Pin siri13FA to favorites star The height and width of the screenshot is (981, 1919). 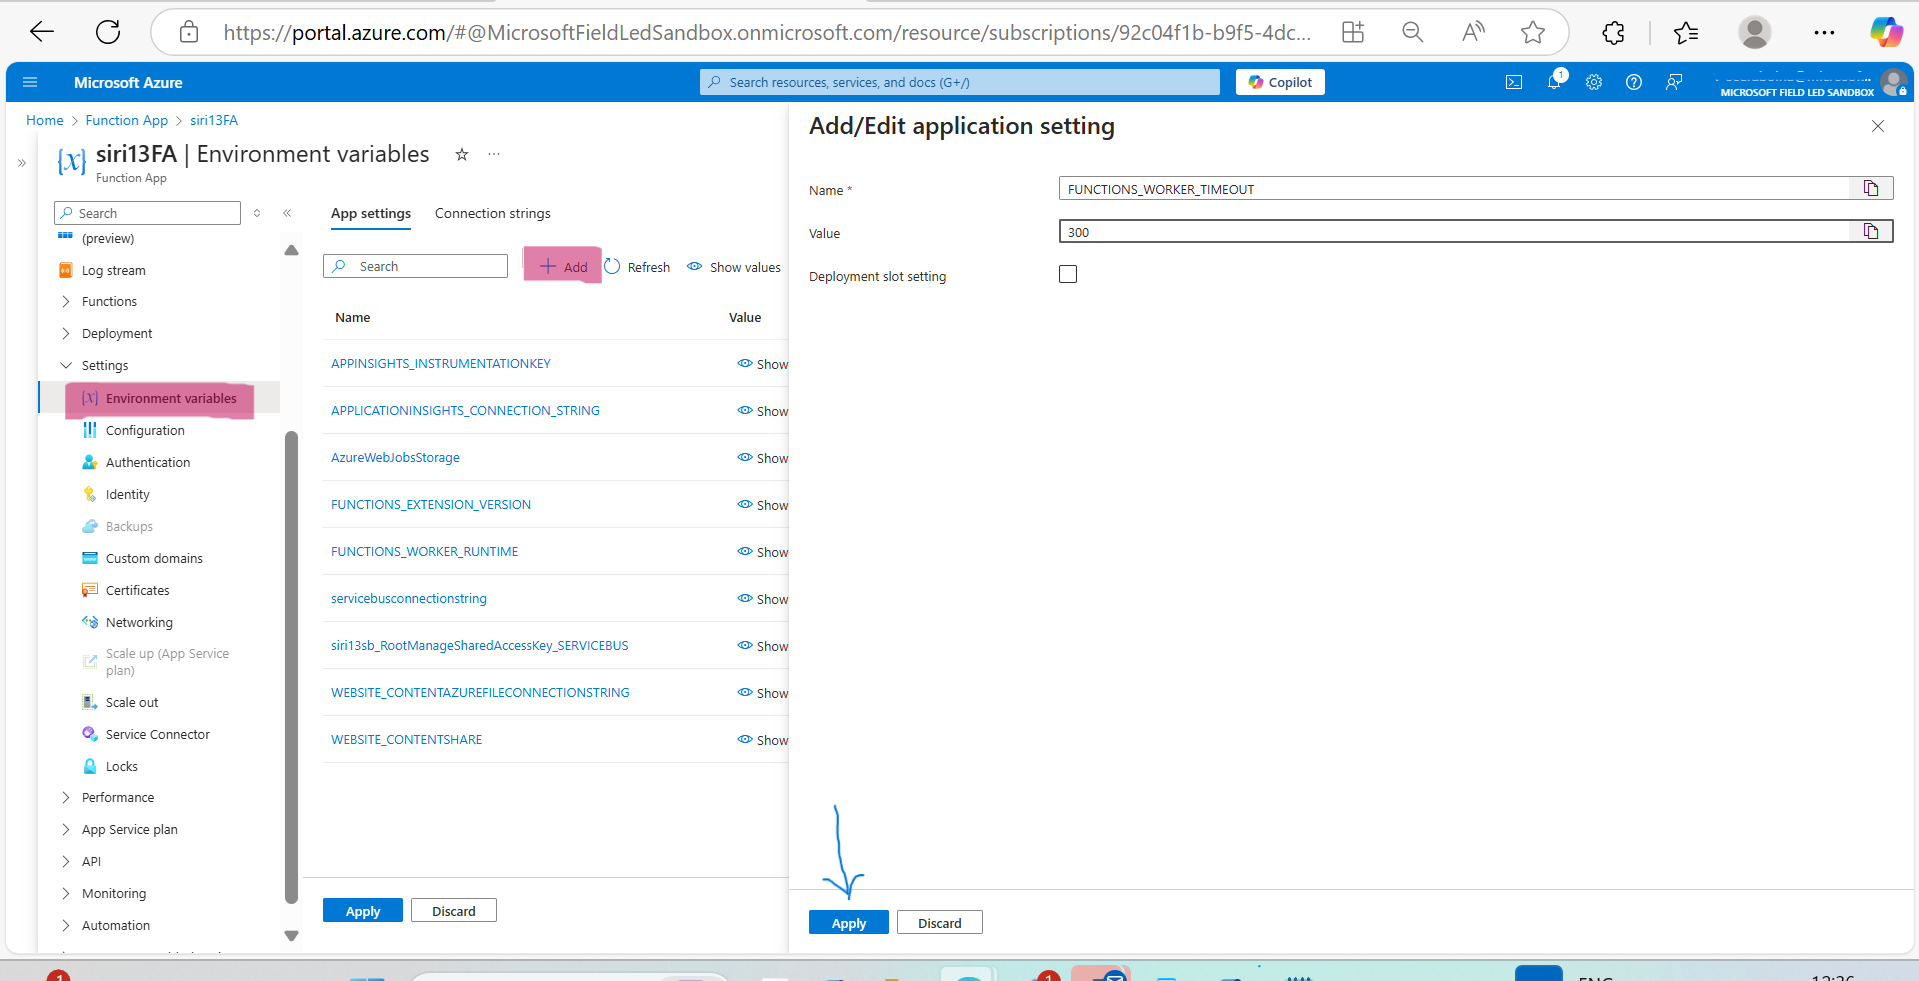[462, 154]
